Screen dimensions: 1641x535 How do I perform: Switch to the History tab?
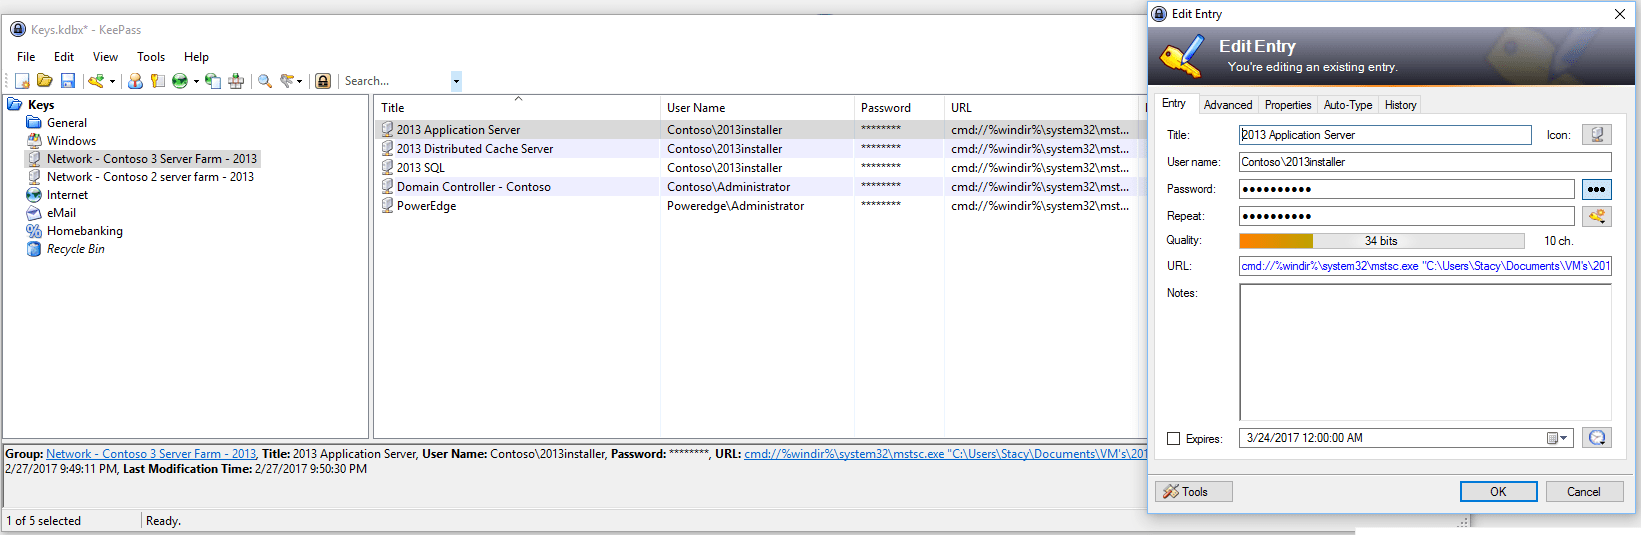(x=1400, y=105)
